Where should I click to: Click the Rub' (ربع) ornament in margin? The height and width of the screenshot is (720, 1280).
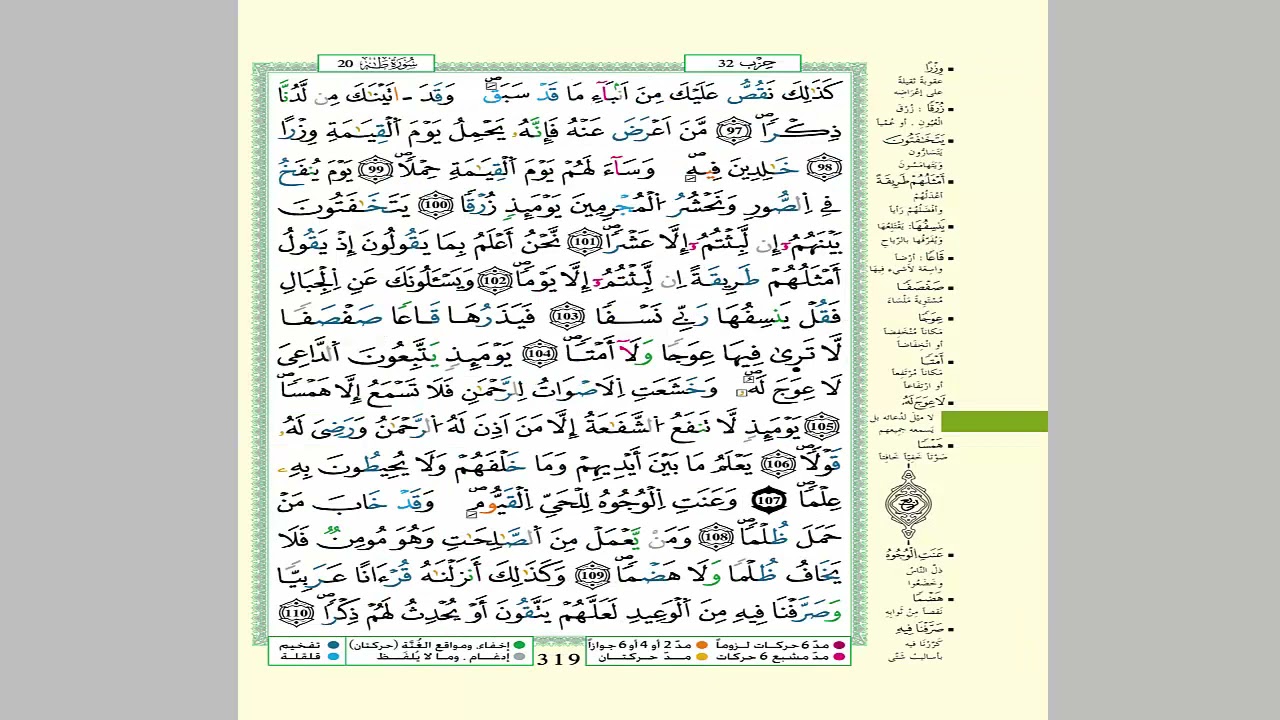coord(909,505)
